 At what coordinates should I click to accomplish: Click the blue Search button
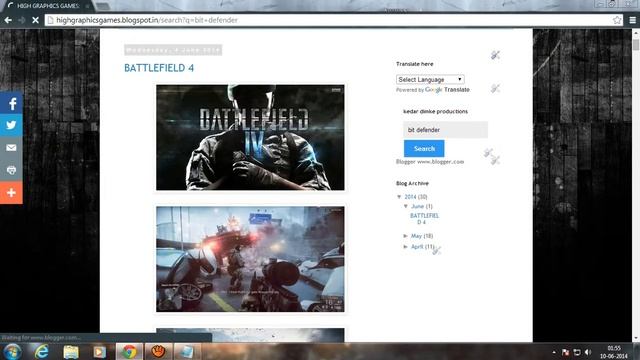424,149
